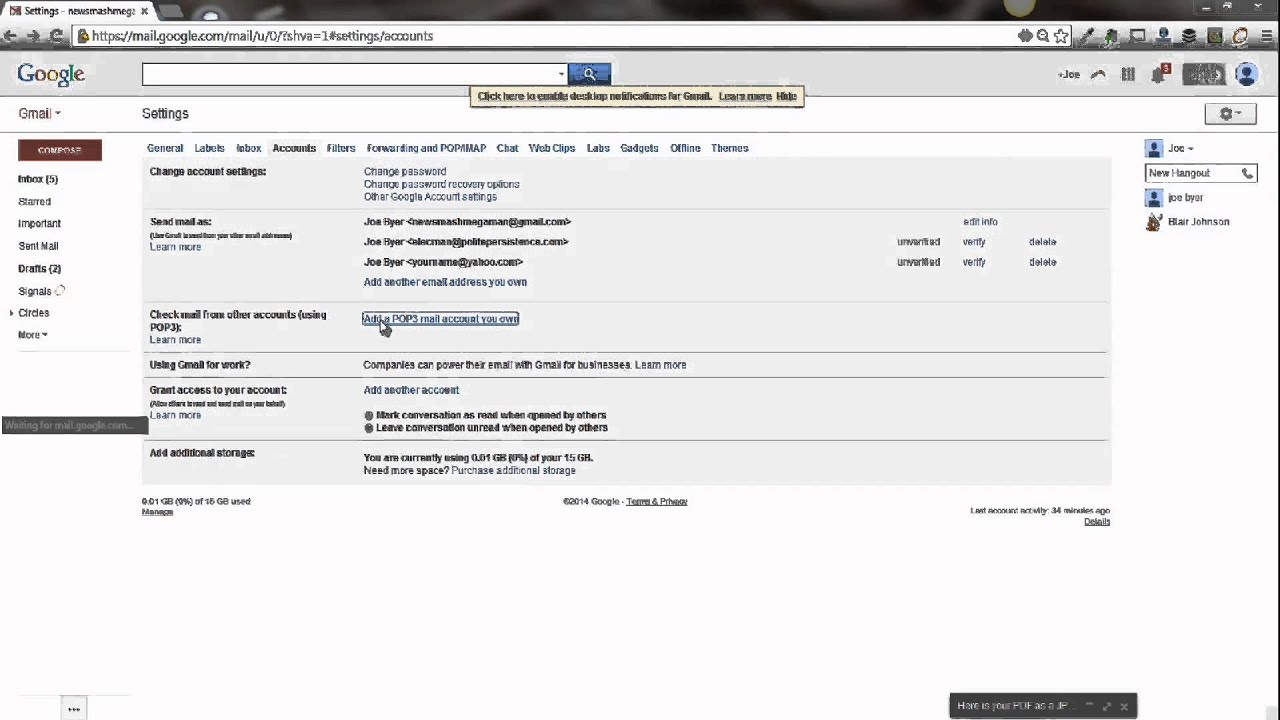Switch to the General settings tab

pyautogui.click(x=165, y=148)
